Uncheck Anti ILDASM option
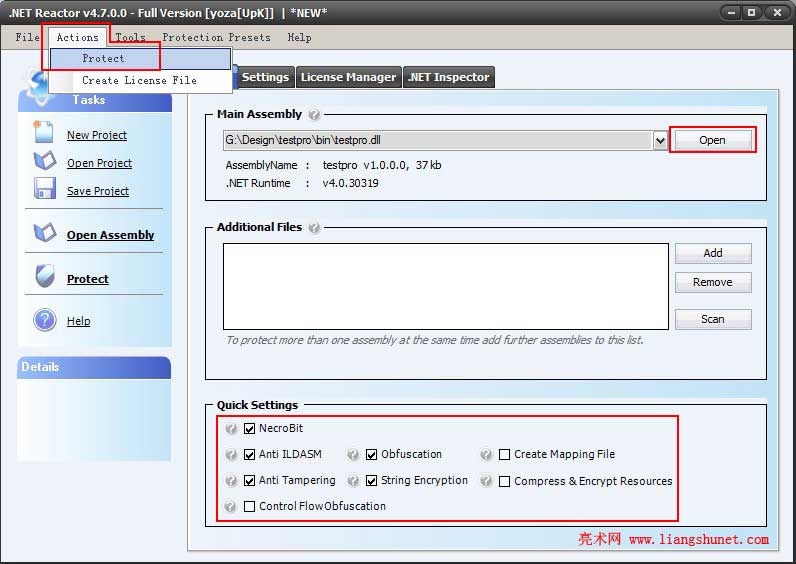The height and width of the screenshot is (564, 796). coord(249,454)
